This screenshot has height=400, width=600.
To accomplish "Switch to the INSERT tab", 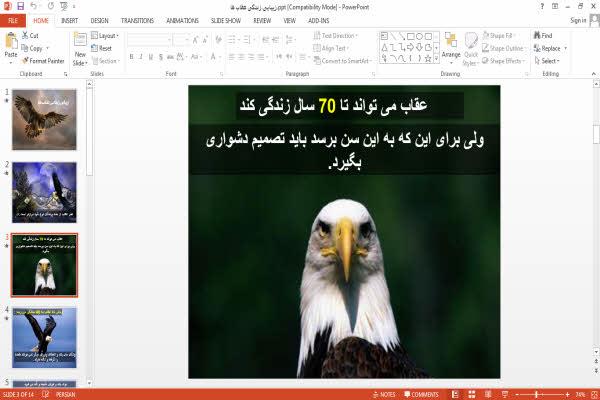I will point(69,21).
